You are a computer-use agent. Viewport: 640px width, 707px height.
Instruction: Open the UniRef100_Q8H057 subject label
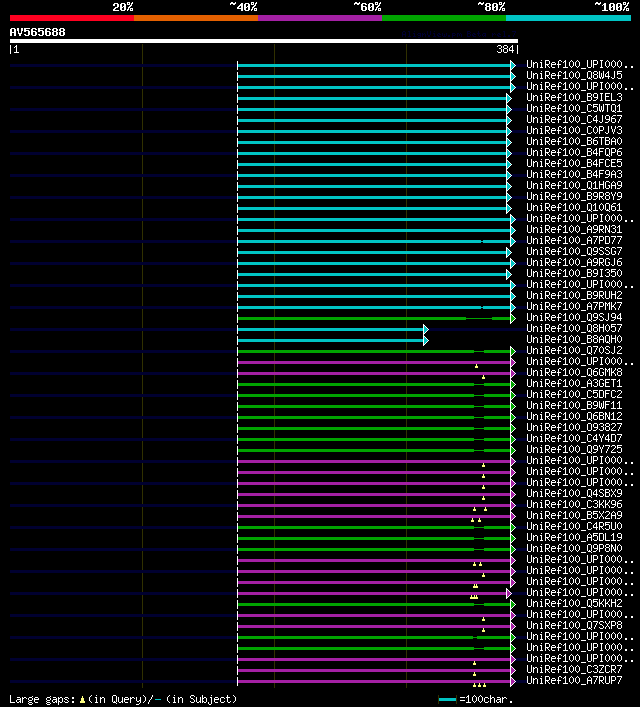pyautogui.click(x=574, y=328)
